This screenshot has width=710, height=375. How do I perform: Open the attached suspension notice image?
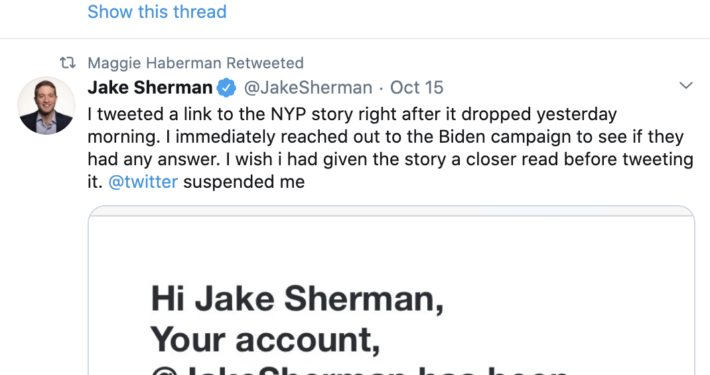click(391, 290)
